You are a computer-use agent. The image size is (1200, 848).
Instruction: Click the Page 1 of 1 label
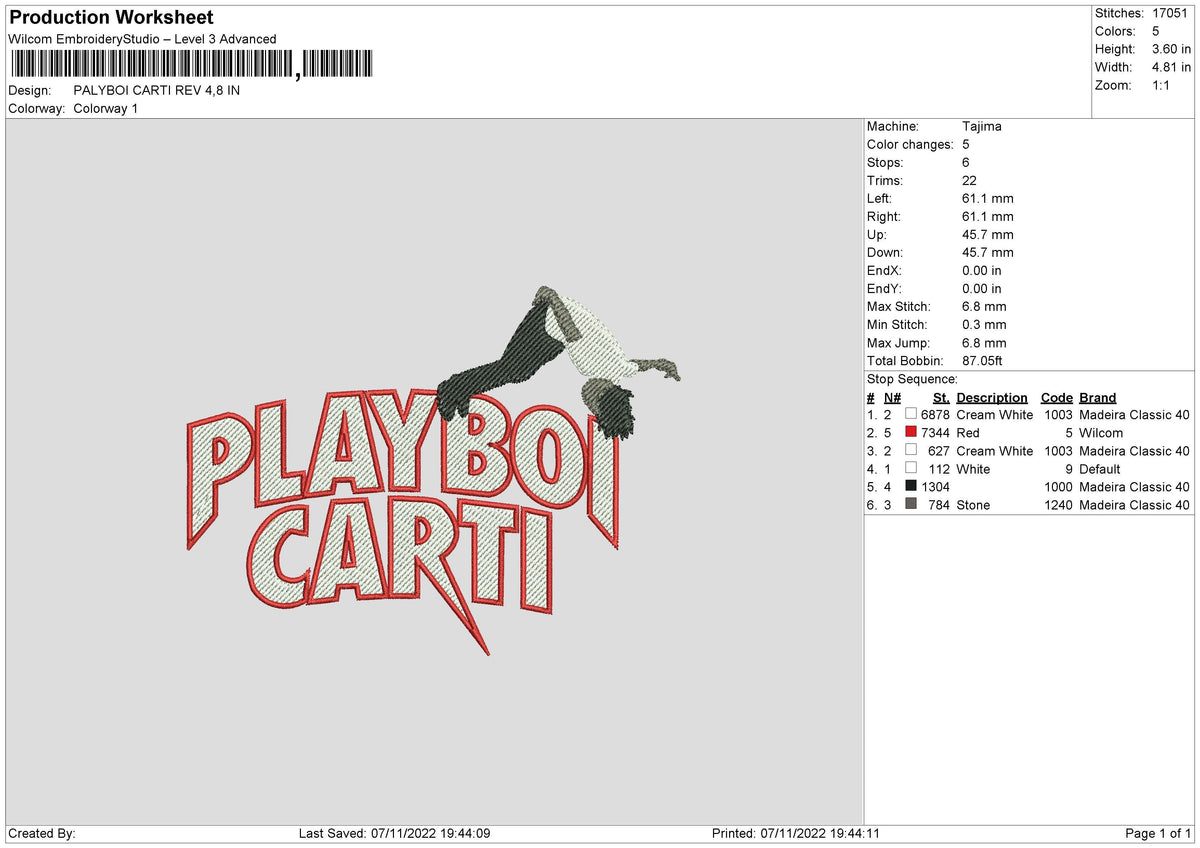point(1158,831)
